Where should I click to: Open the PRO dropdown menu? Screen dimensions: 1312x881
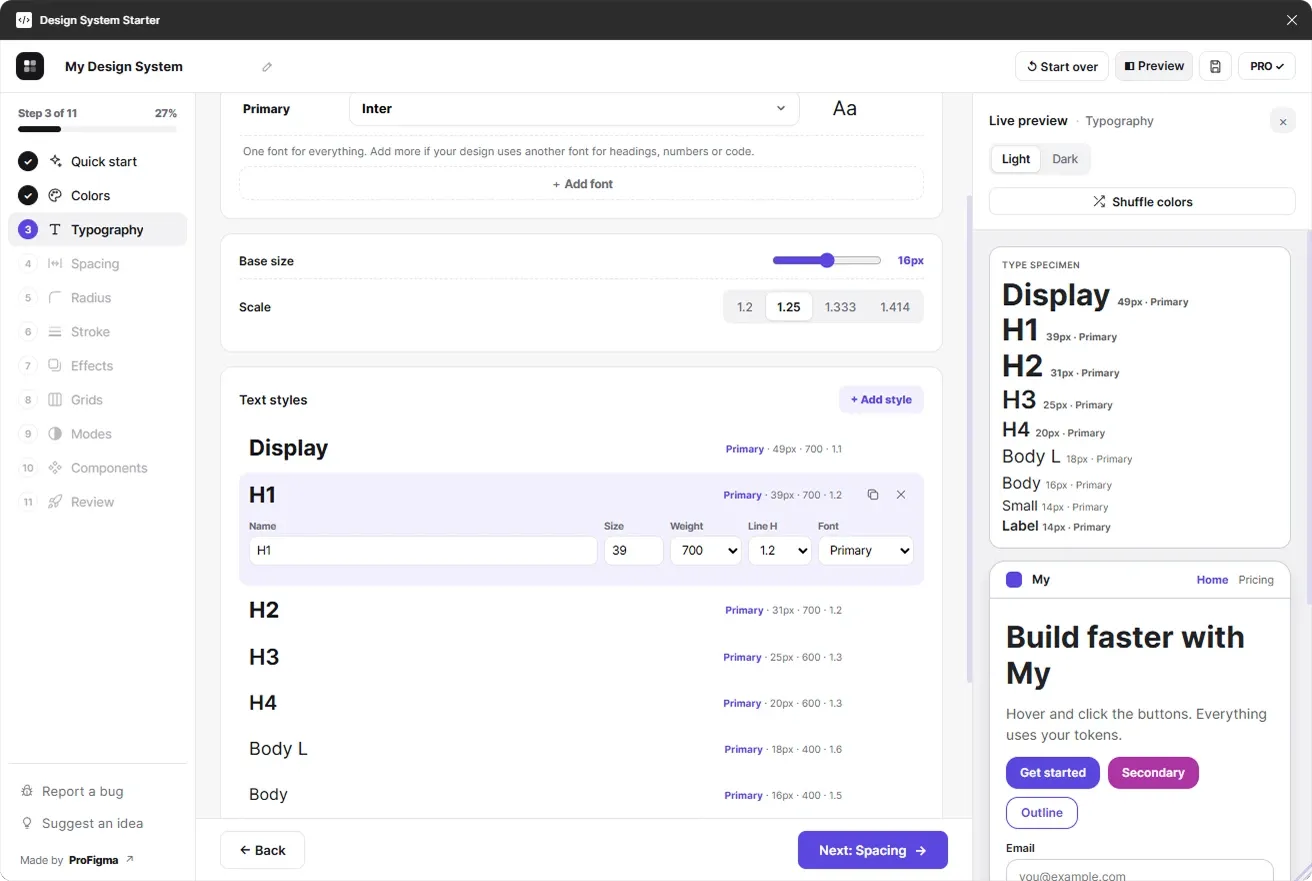click(x=1267, y=66)
